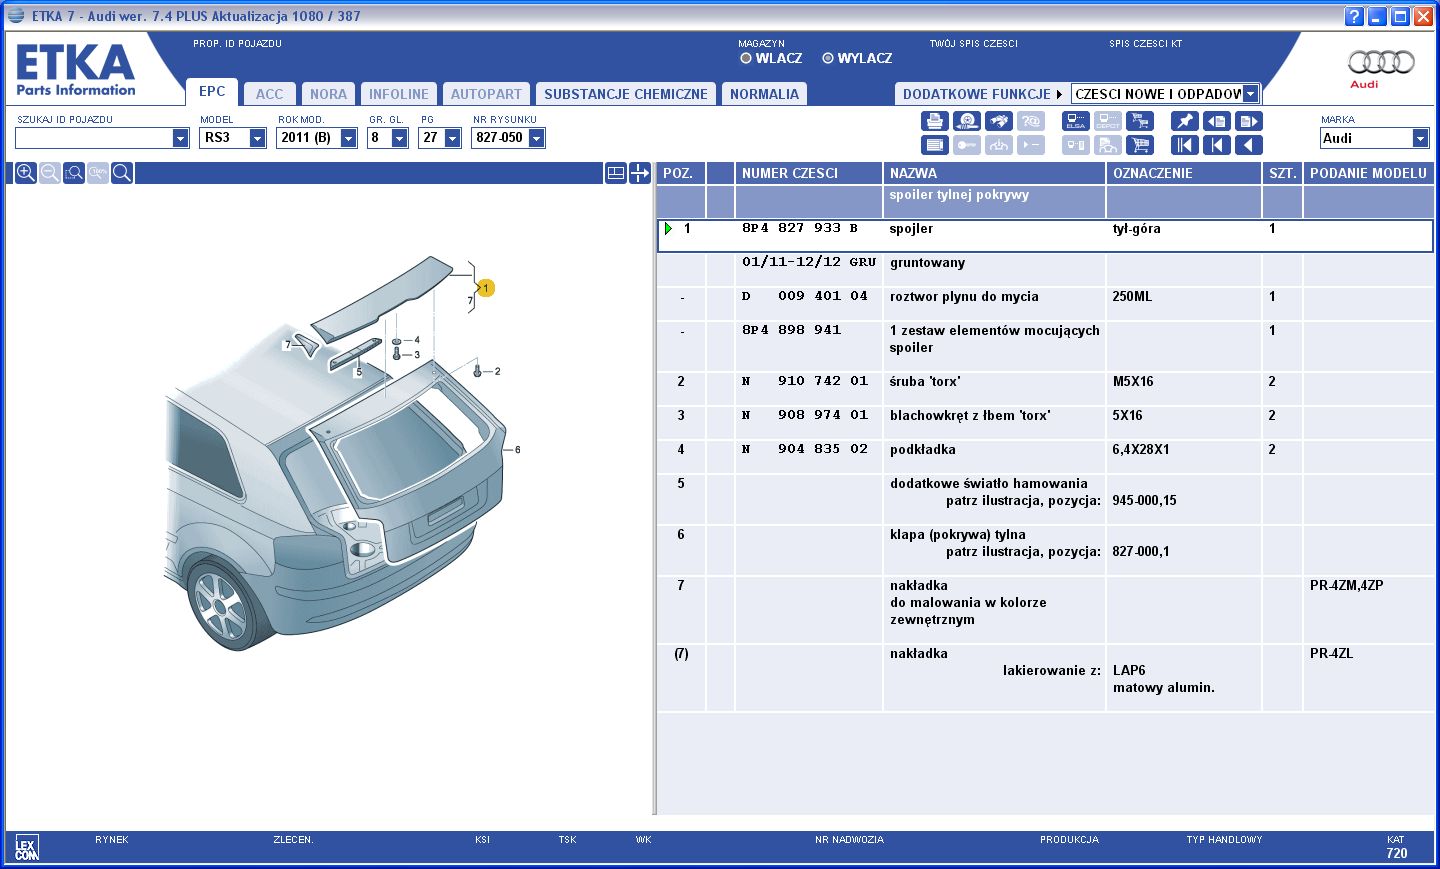Jump to first level with double-bar arrow
The height and width of the screenshot is (869, 1440).
pos(1185,145)
